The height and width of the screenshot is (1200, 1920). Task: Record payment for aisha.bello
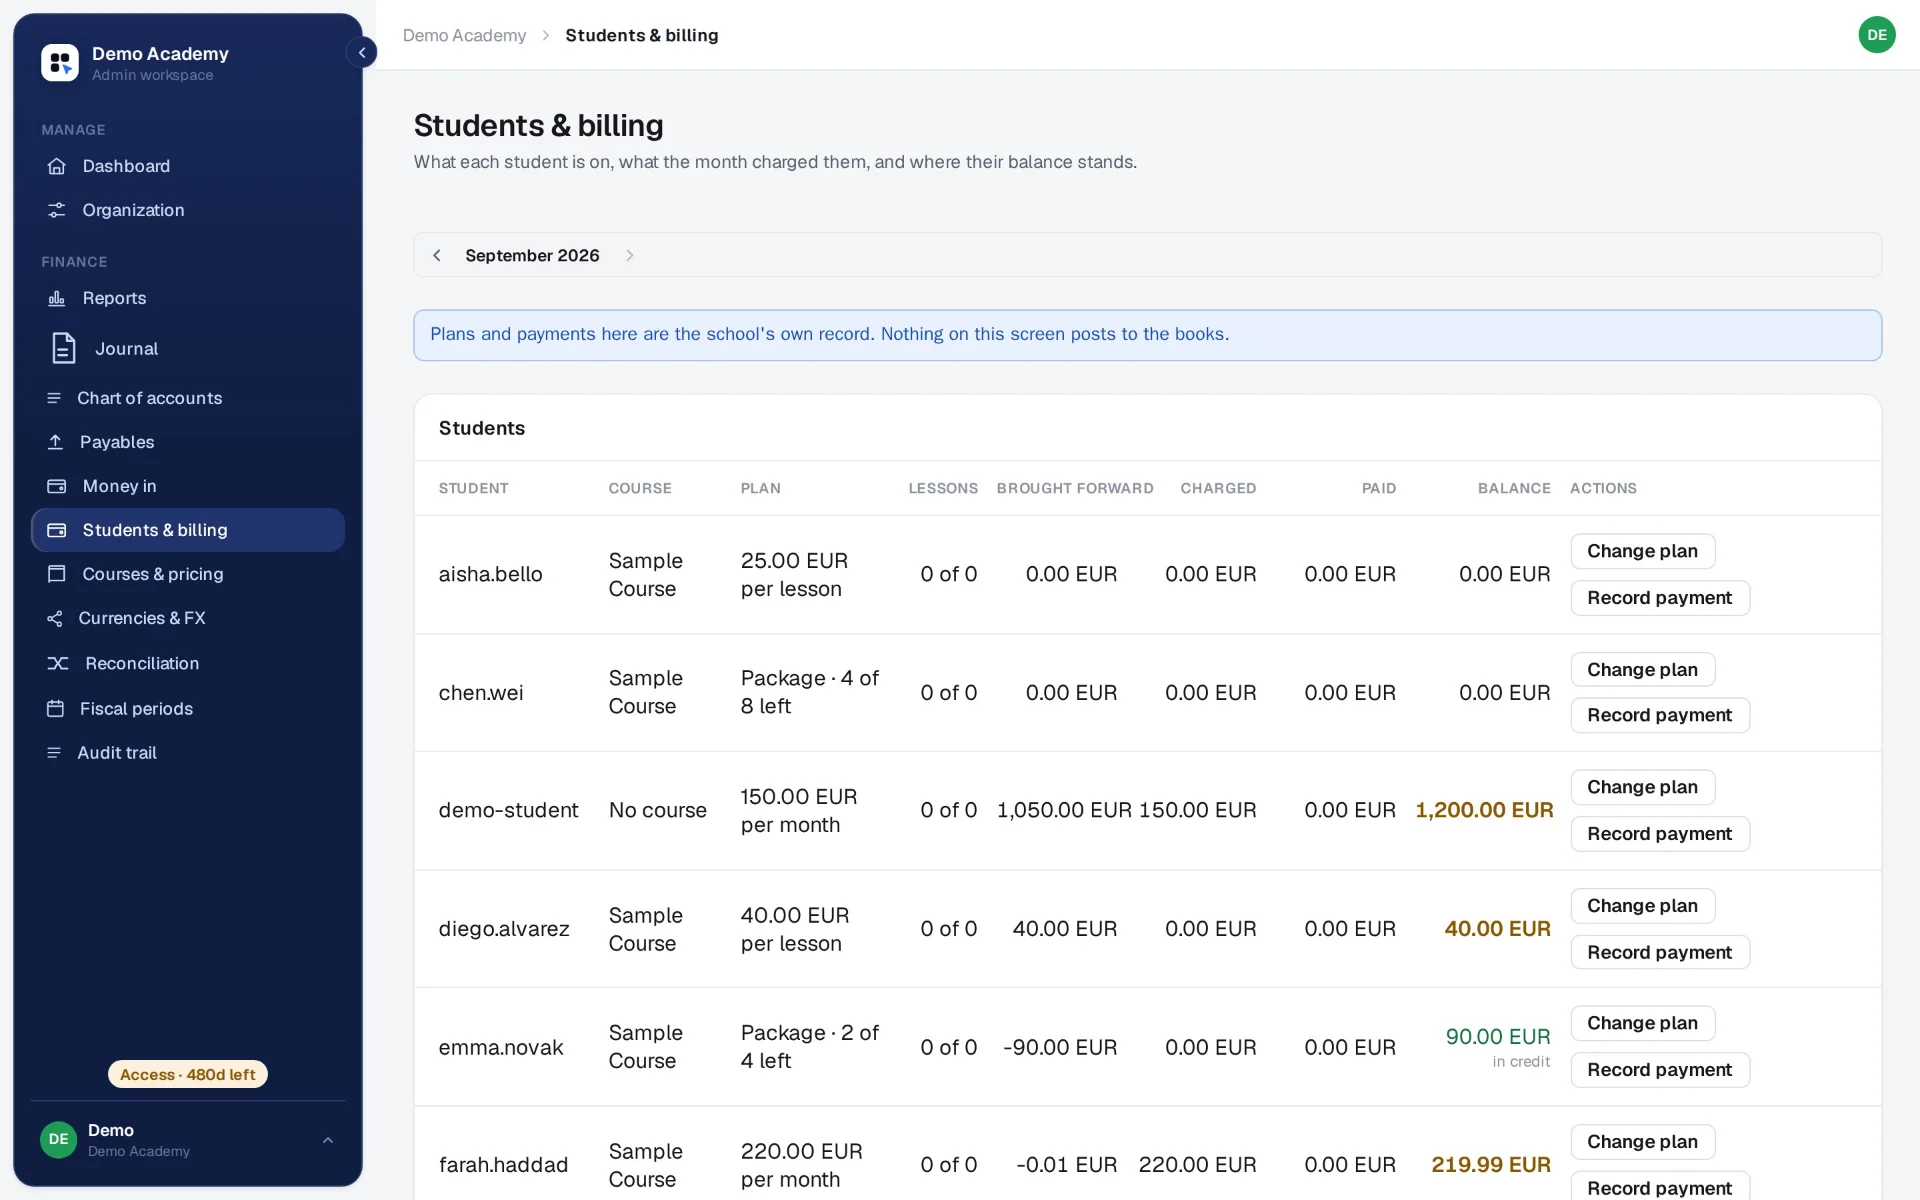pyautogui.click(x=1659, y=598)
